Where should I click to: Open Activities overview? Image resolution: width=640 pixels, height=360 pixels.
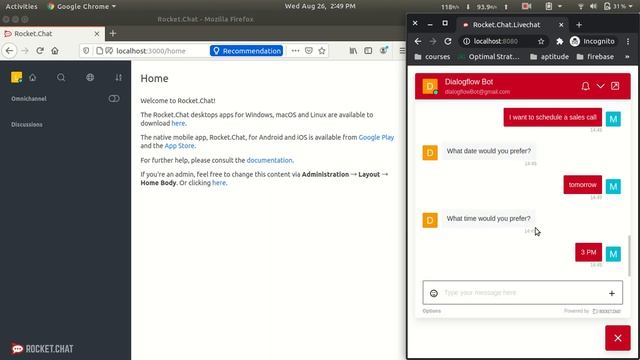[21, 6]
